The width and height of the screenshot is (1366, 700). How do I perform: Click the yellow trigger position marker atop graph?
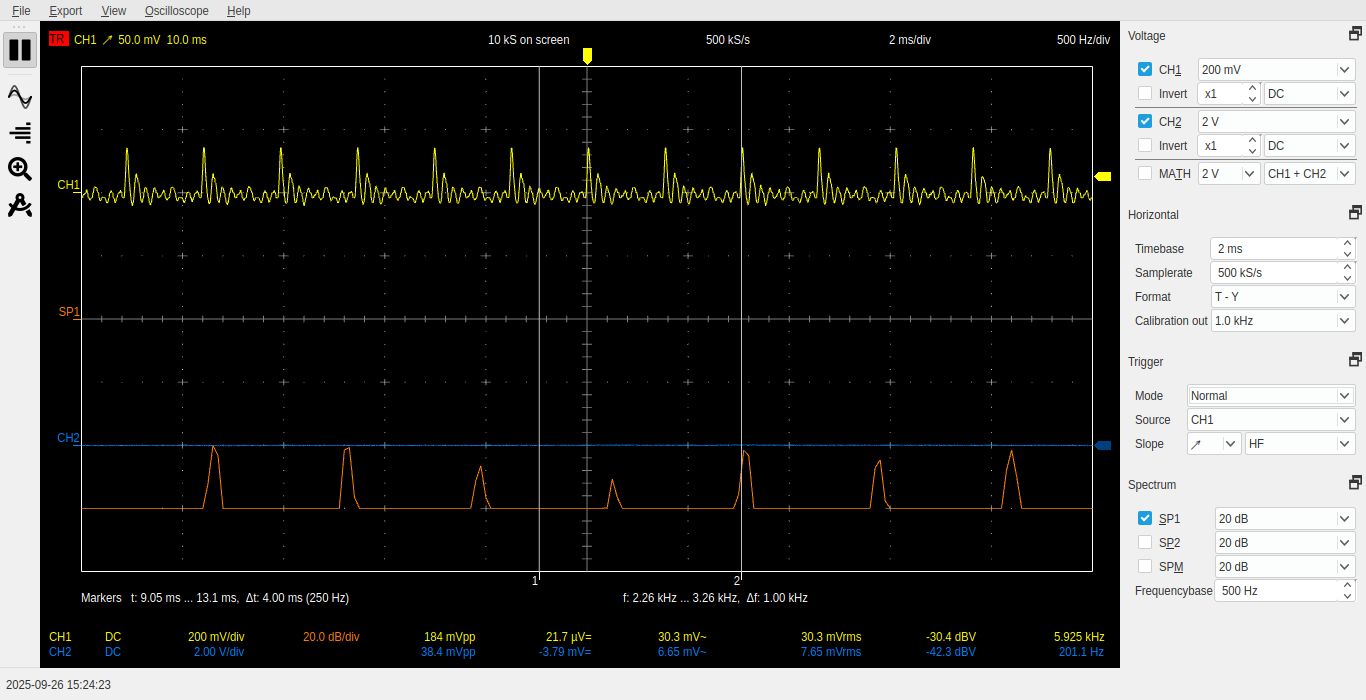coord(587,56)
